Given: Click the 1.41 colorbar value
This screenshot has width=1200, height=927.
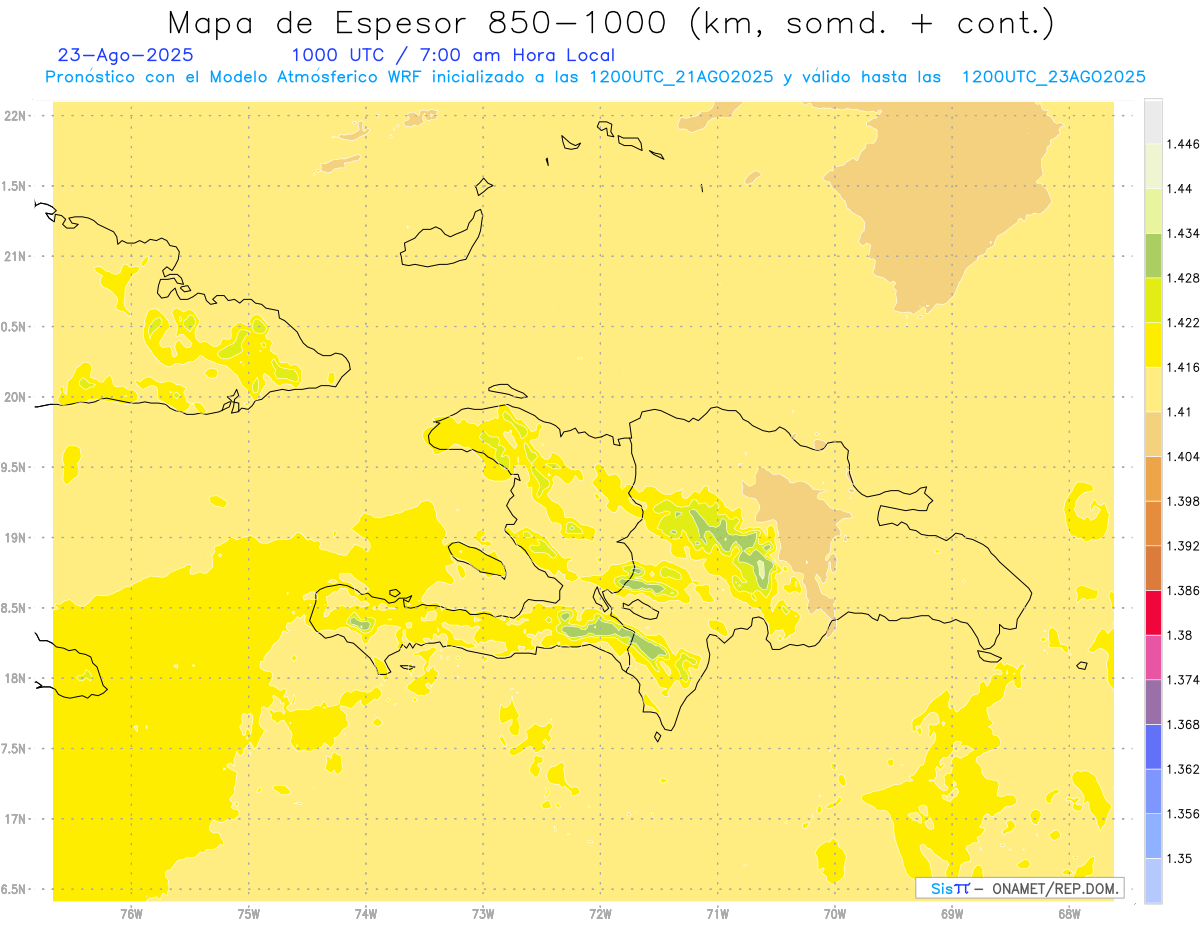Looking at the screenshot, I should [x=1179, y=412].
